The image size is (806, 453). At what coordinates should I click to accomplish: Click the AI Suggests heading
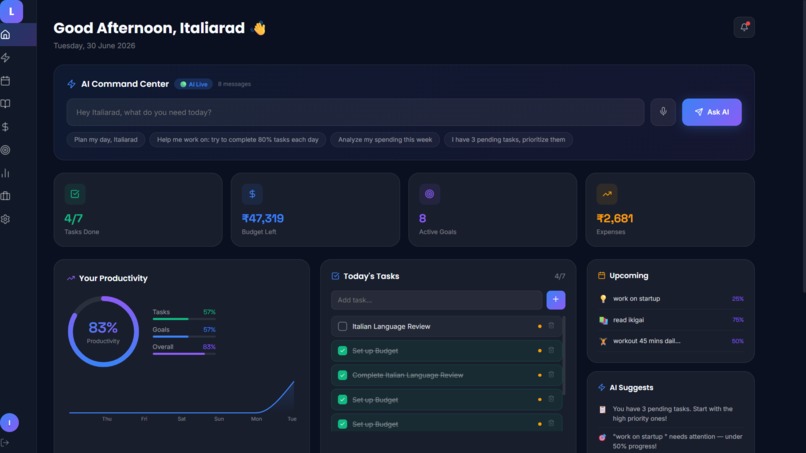[631, 388]
